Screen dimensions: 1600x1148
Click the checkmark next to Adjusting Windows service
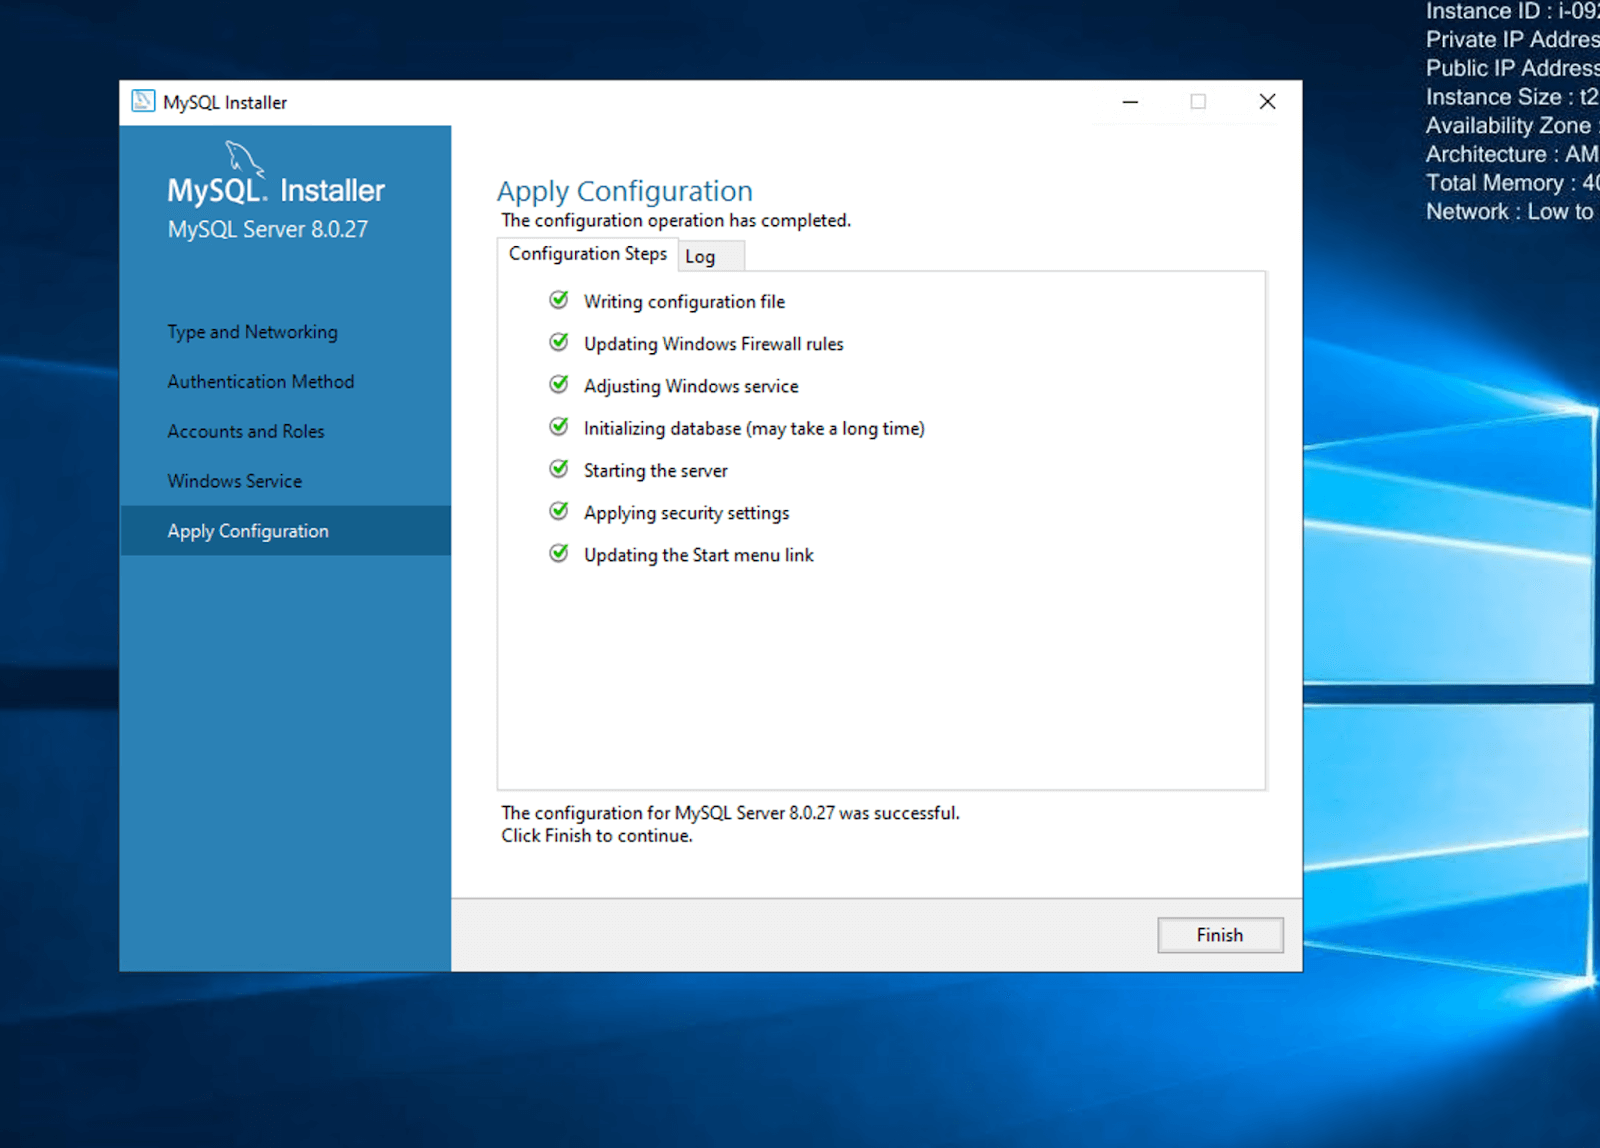[x=559, y=385]
